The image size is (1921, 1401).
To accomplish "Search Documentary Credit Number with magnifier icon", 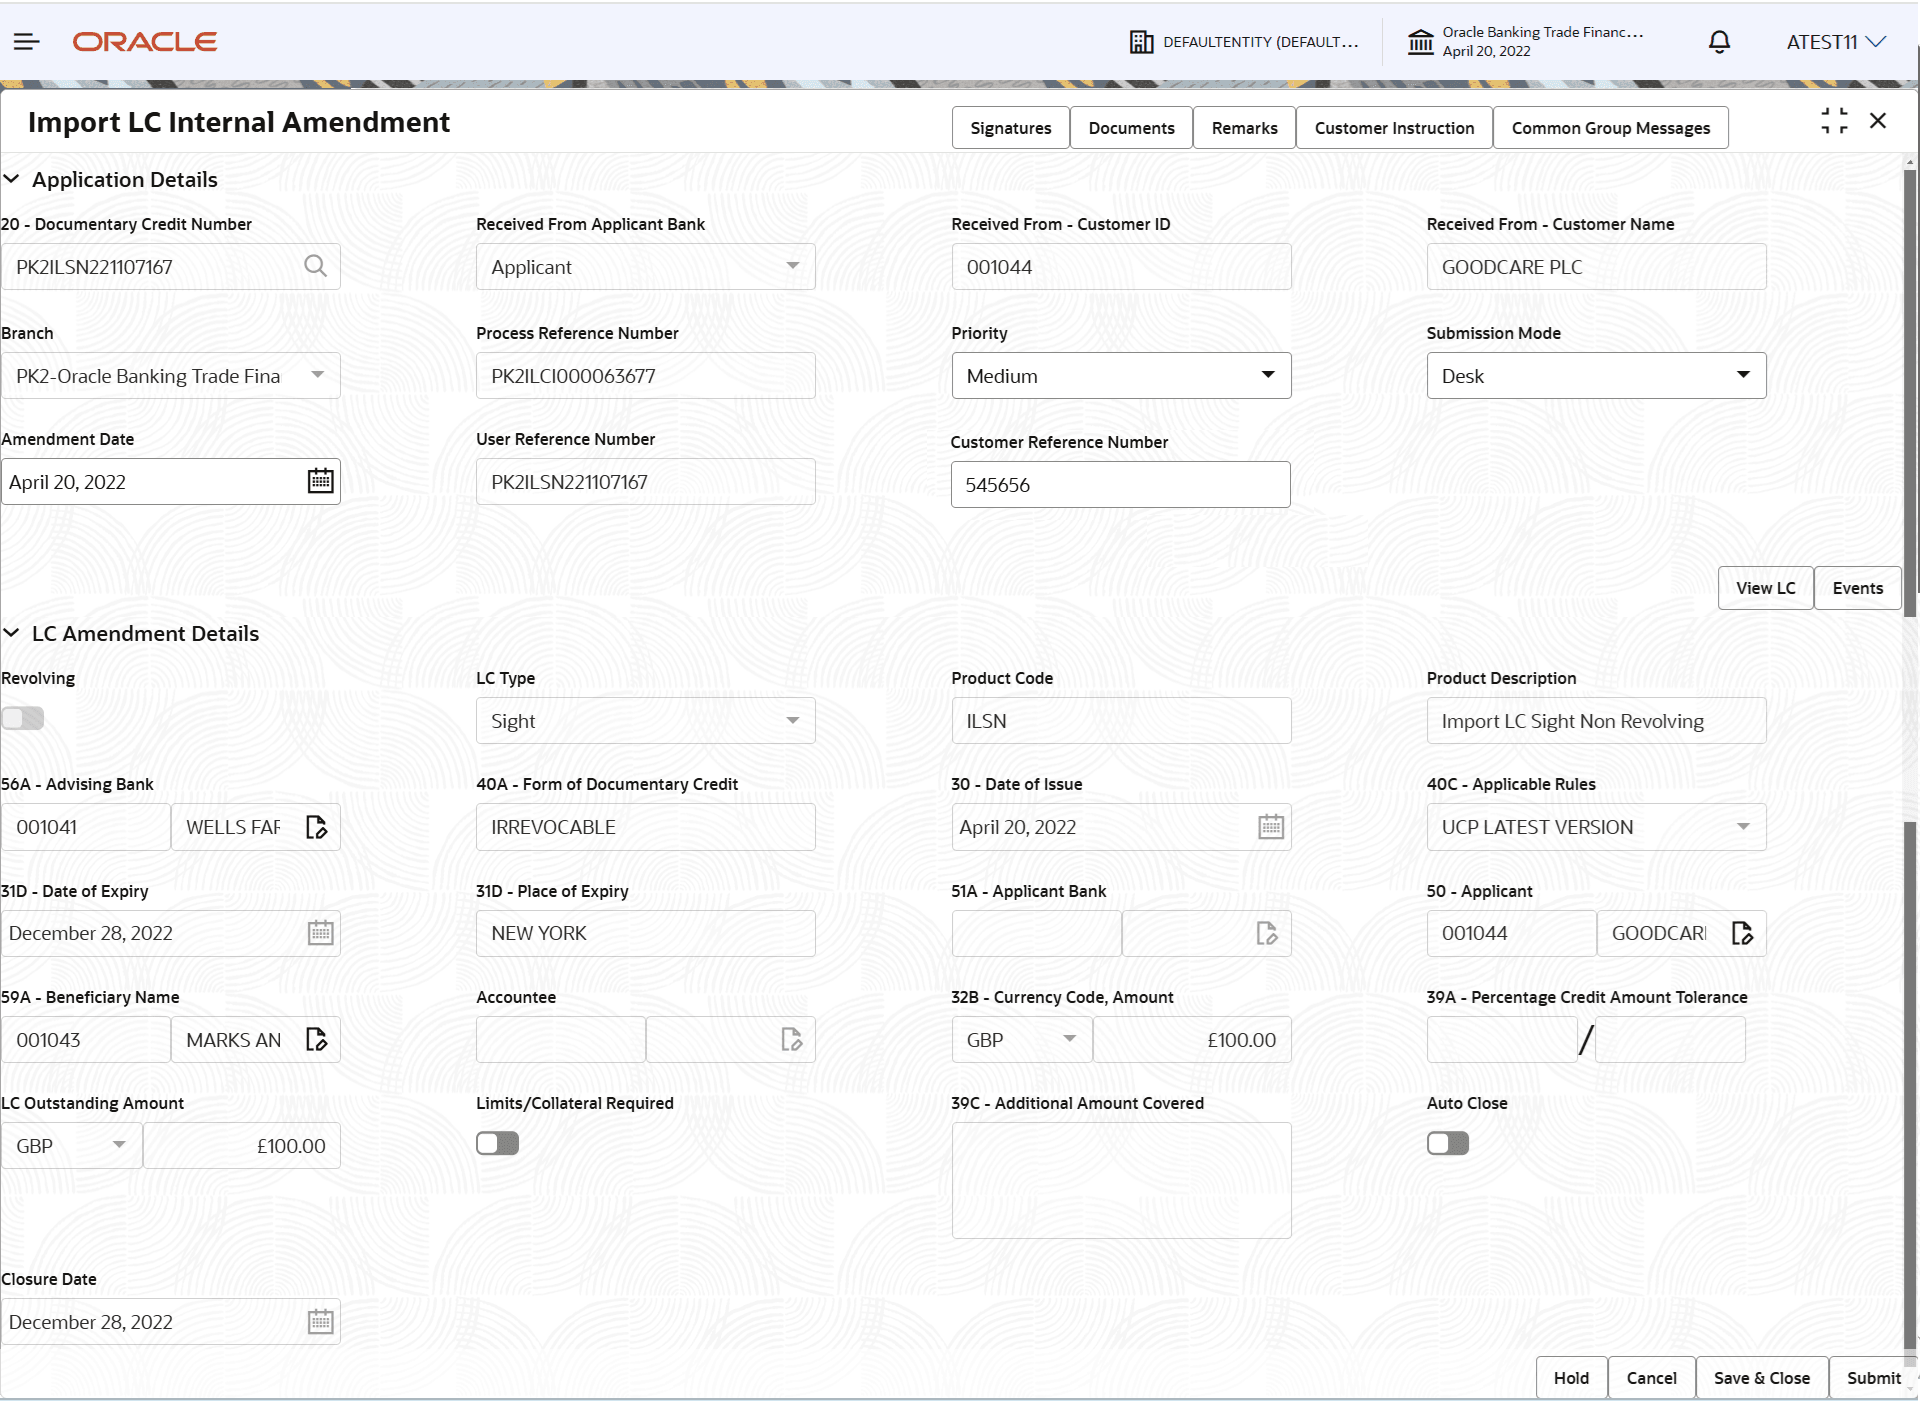I will click(x=315, y=266).
